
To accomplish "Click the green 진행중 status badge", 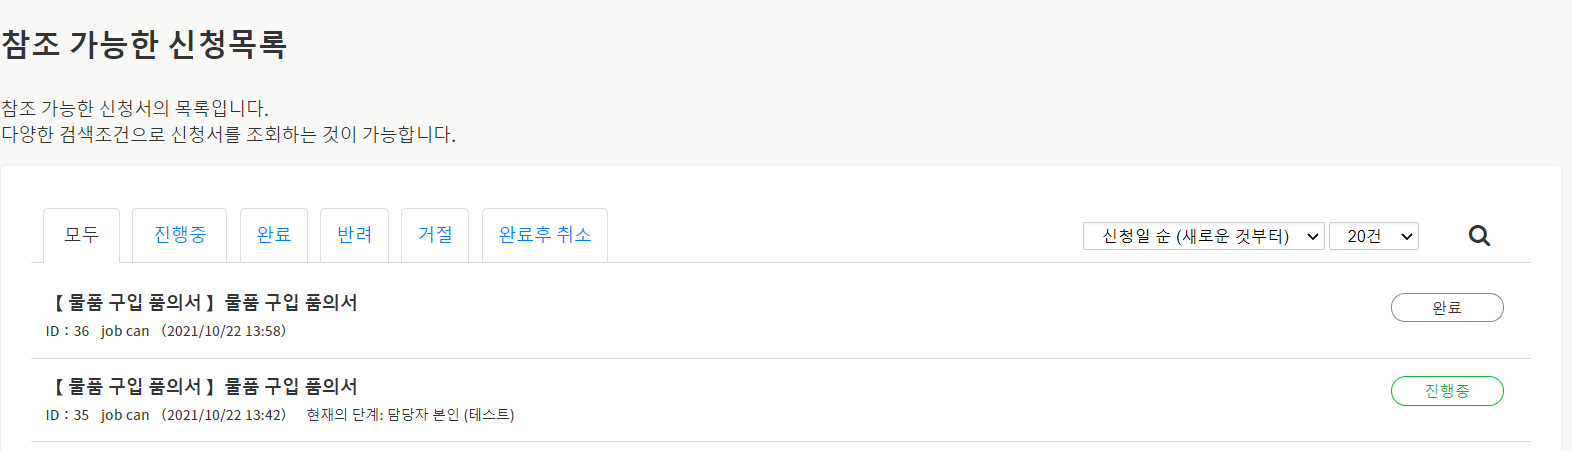I will 1447,391.
